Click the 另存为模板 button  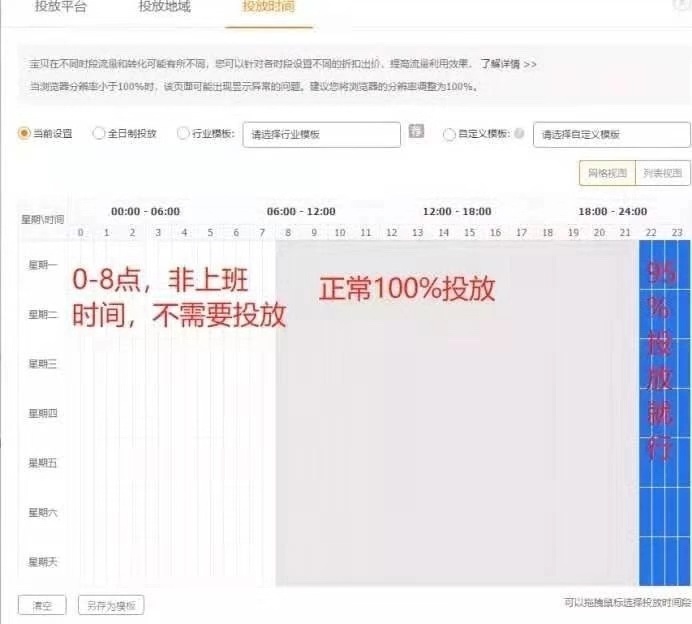(111, 605)
